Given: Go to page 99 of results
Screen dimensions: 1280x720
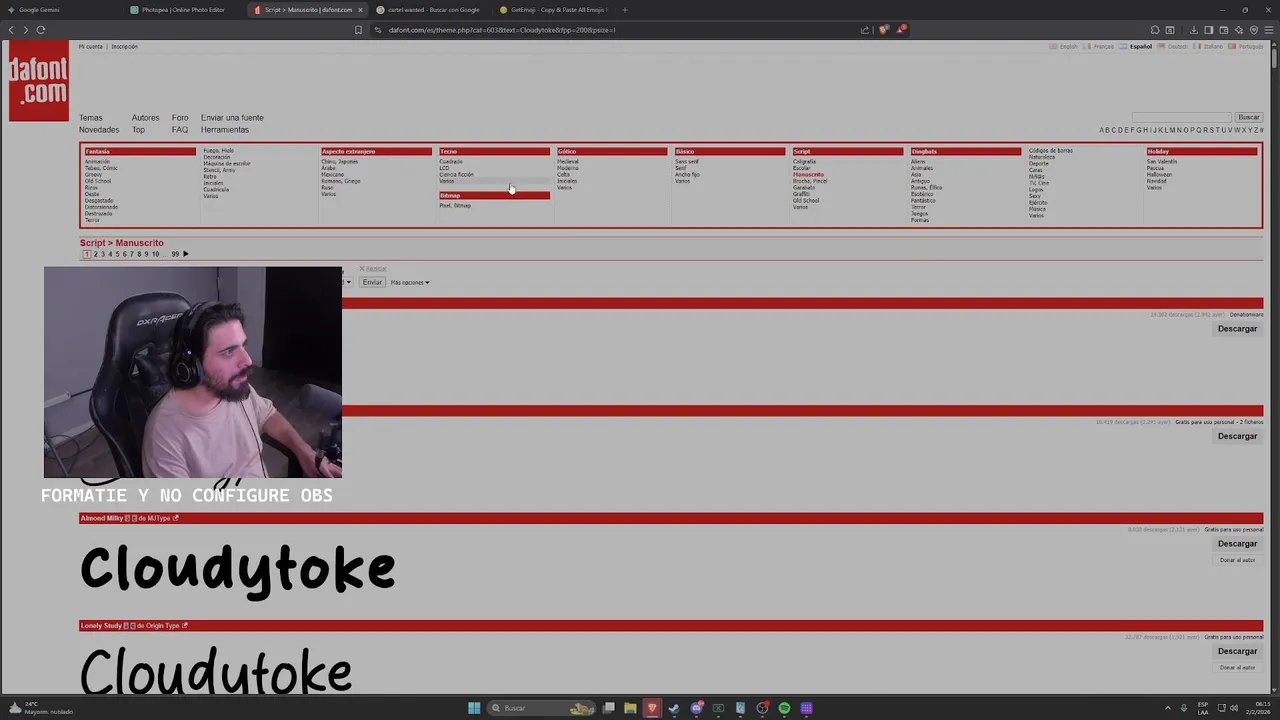Looking at the screenshot, I should click(175, 254).
